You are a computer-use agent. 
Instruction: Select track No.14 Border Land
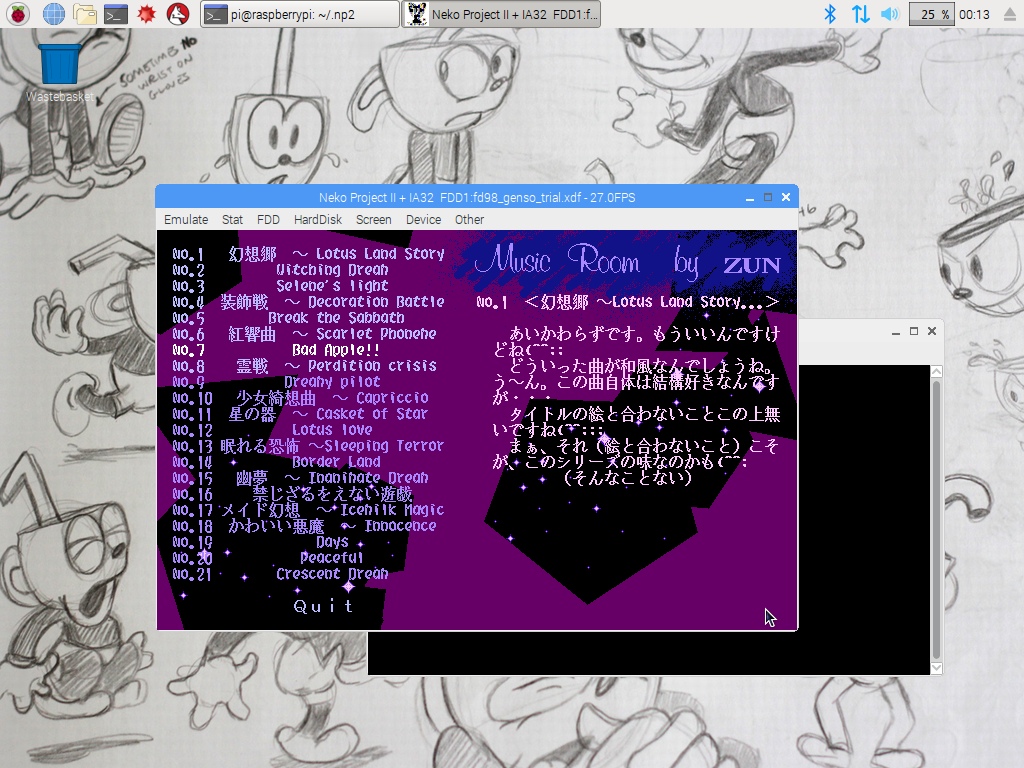tap(277, 462)
